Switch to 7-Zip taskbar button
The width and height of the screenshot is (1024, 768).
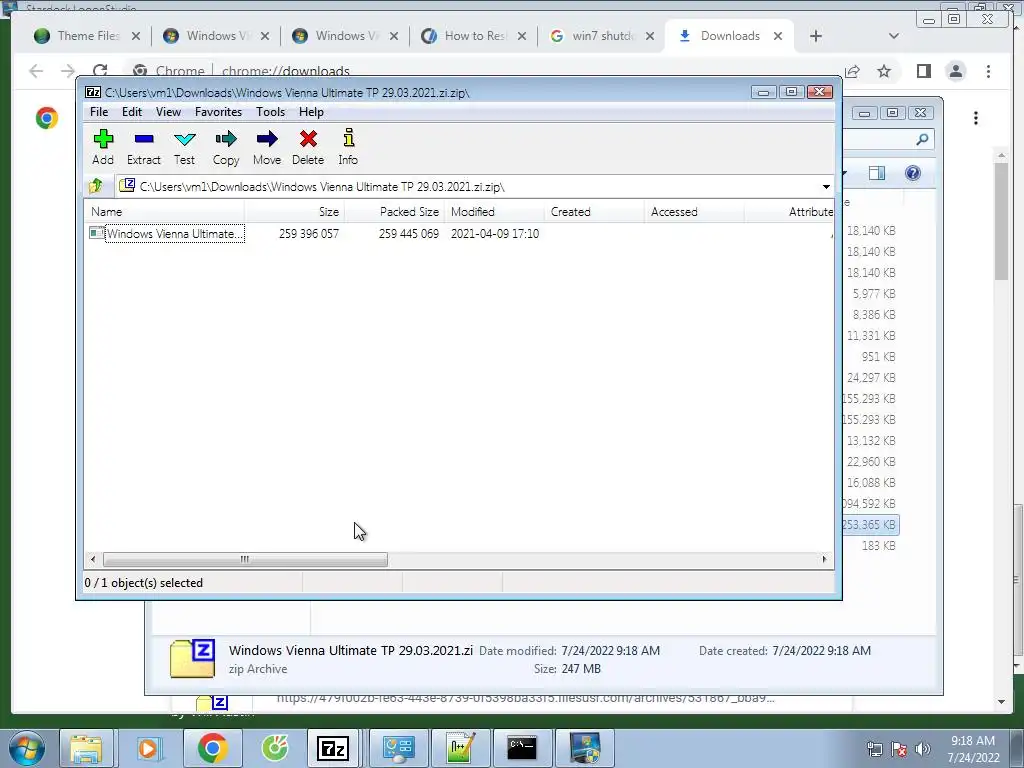(x=333, y=748)
